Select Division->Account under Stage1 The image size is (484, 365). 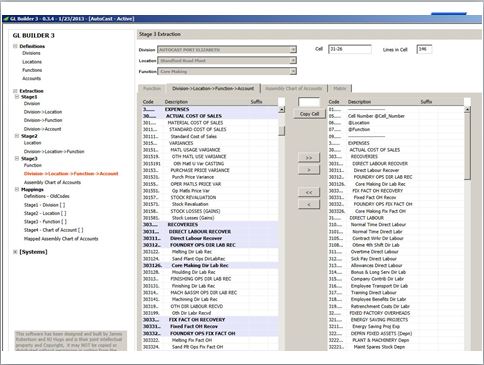[42, 129]
